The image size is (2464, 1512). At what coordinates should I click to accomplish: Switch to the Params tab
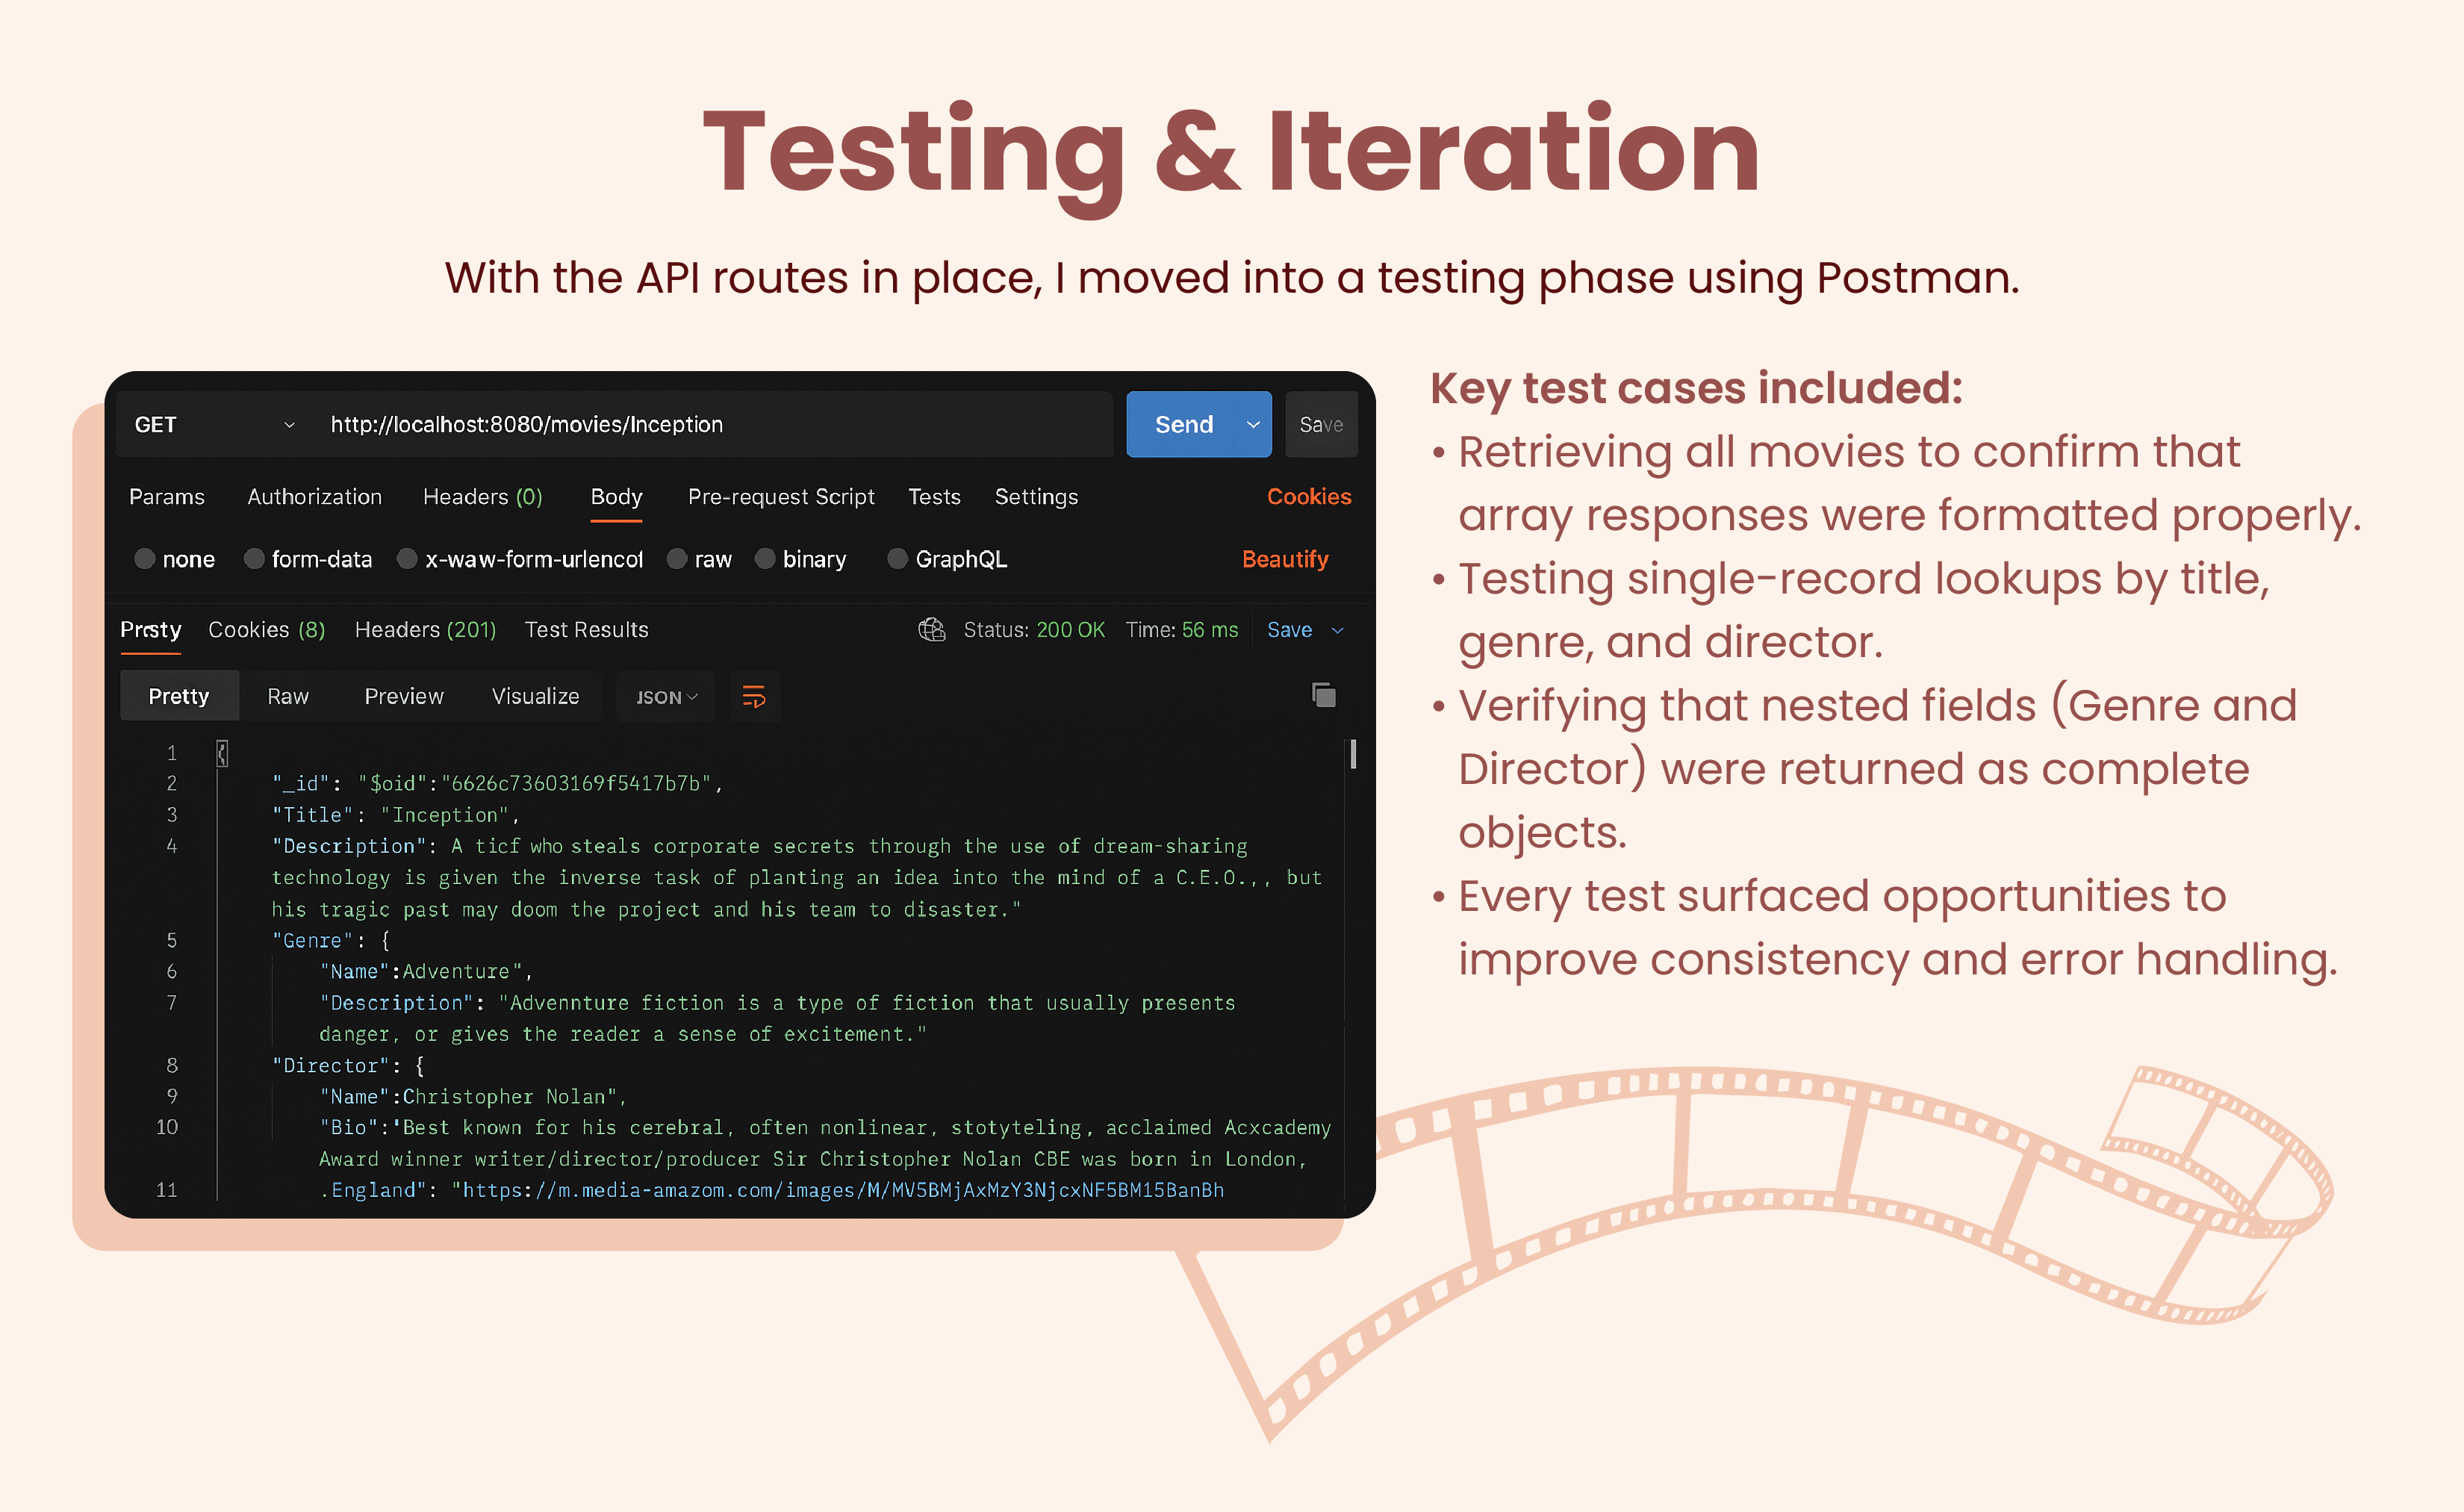pyautogui.click(x=167, y=497)
